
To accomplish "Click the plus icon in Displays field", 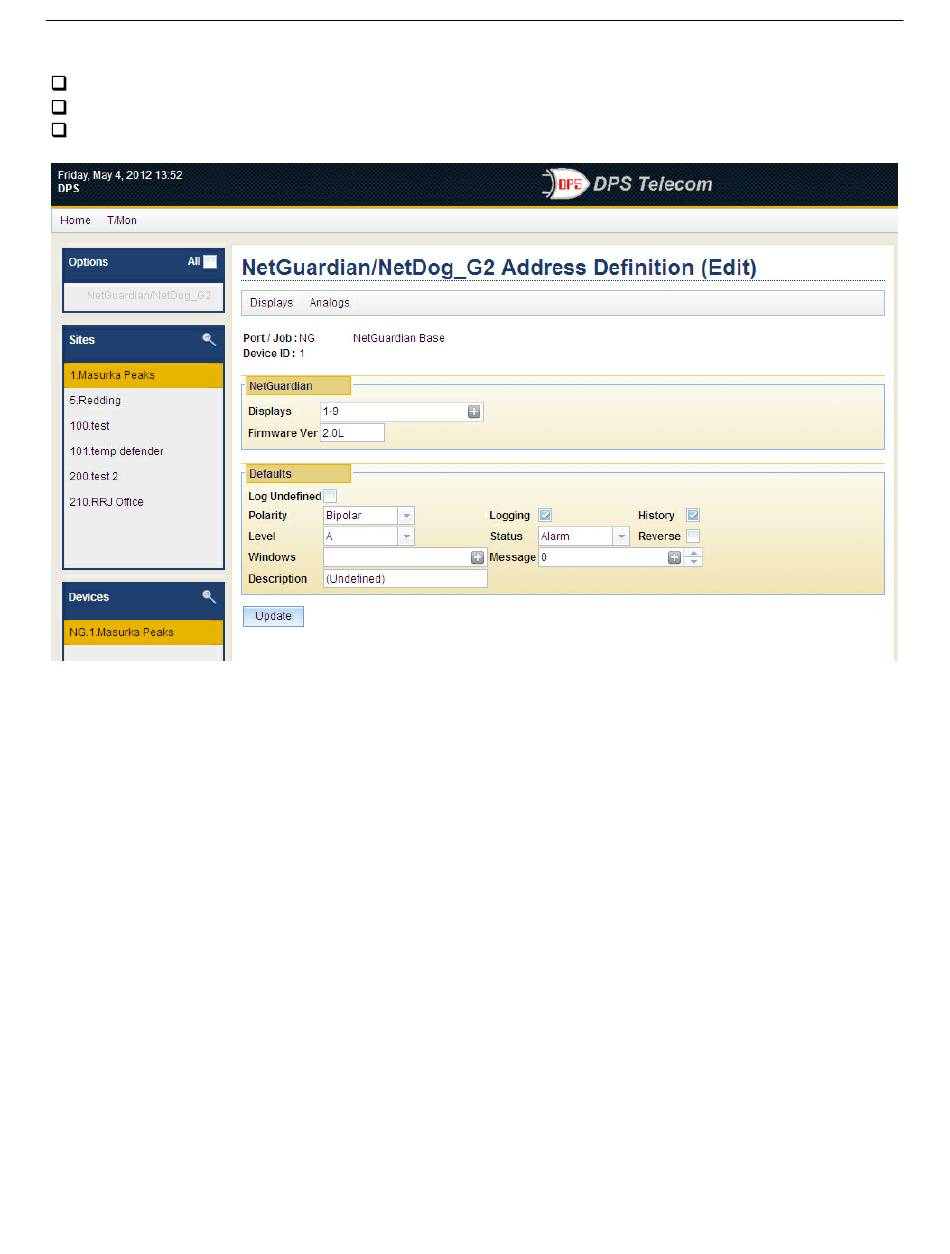I will tap(474, 411).
